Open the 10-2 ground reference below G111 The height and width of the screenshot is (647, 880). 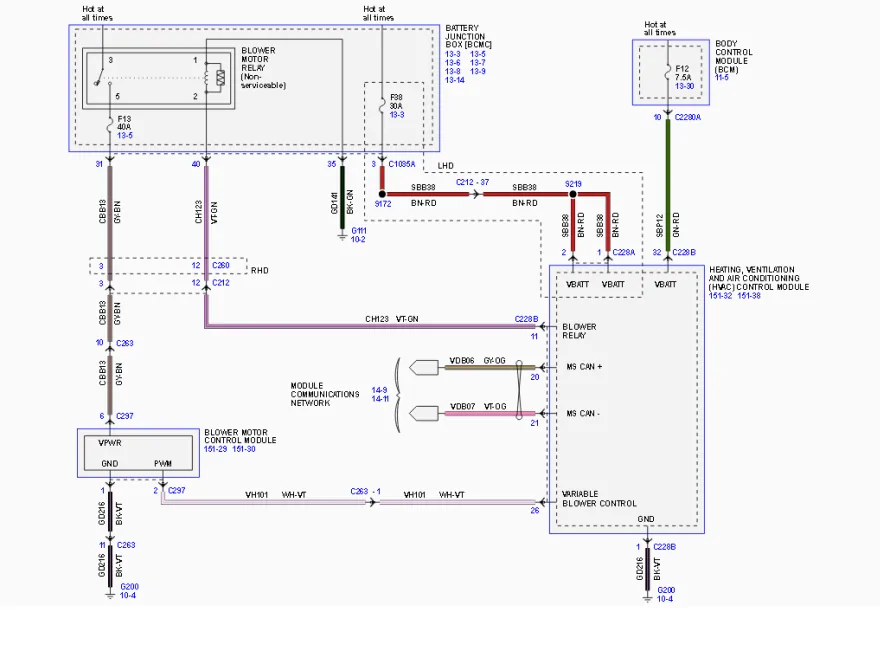(358, 240)
